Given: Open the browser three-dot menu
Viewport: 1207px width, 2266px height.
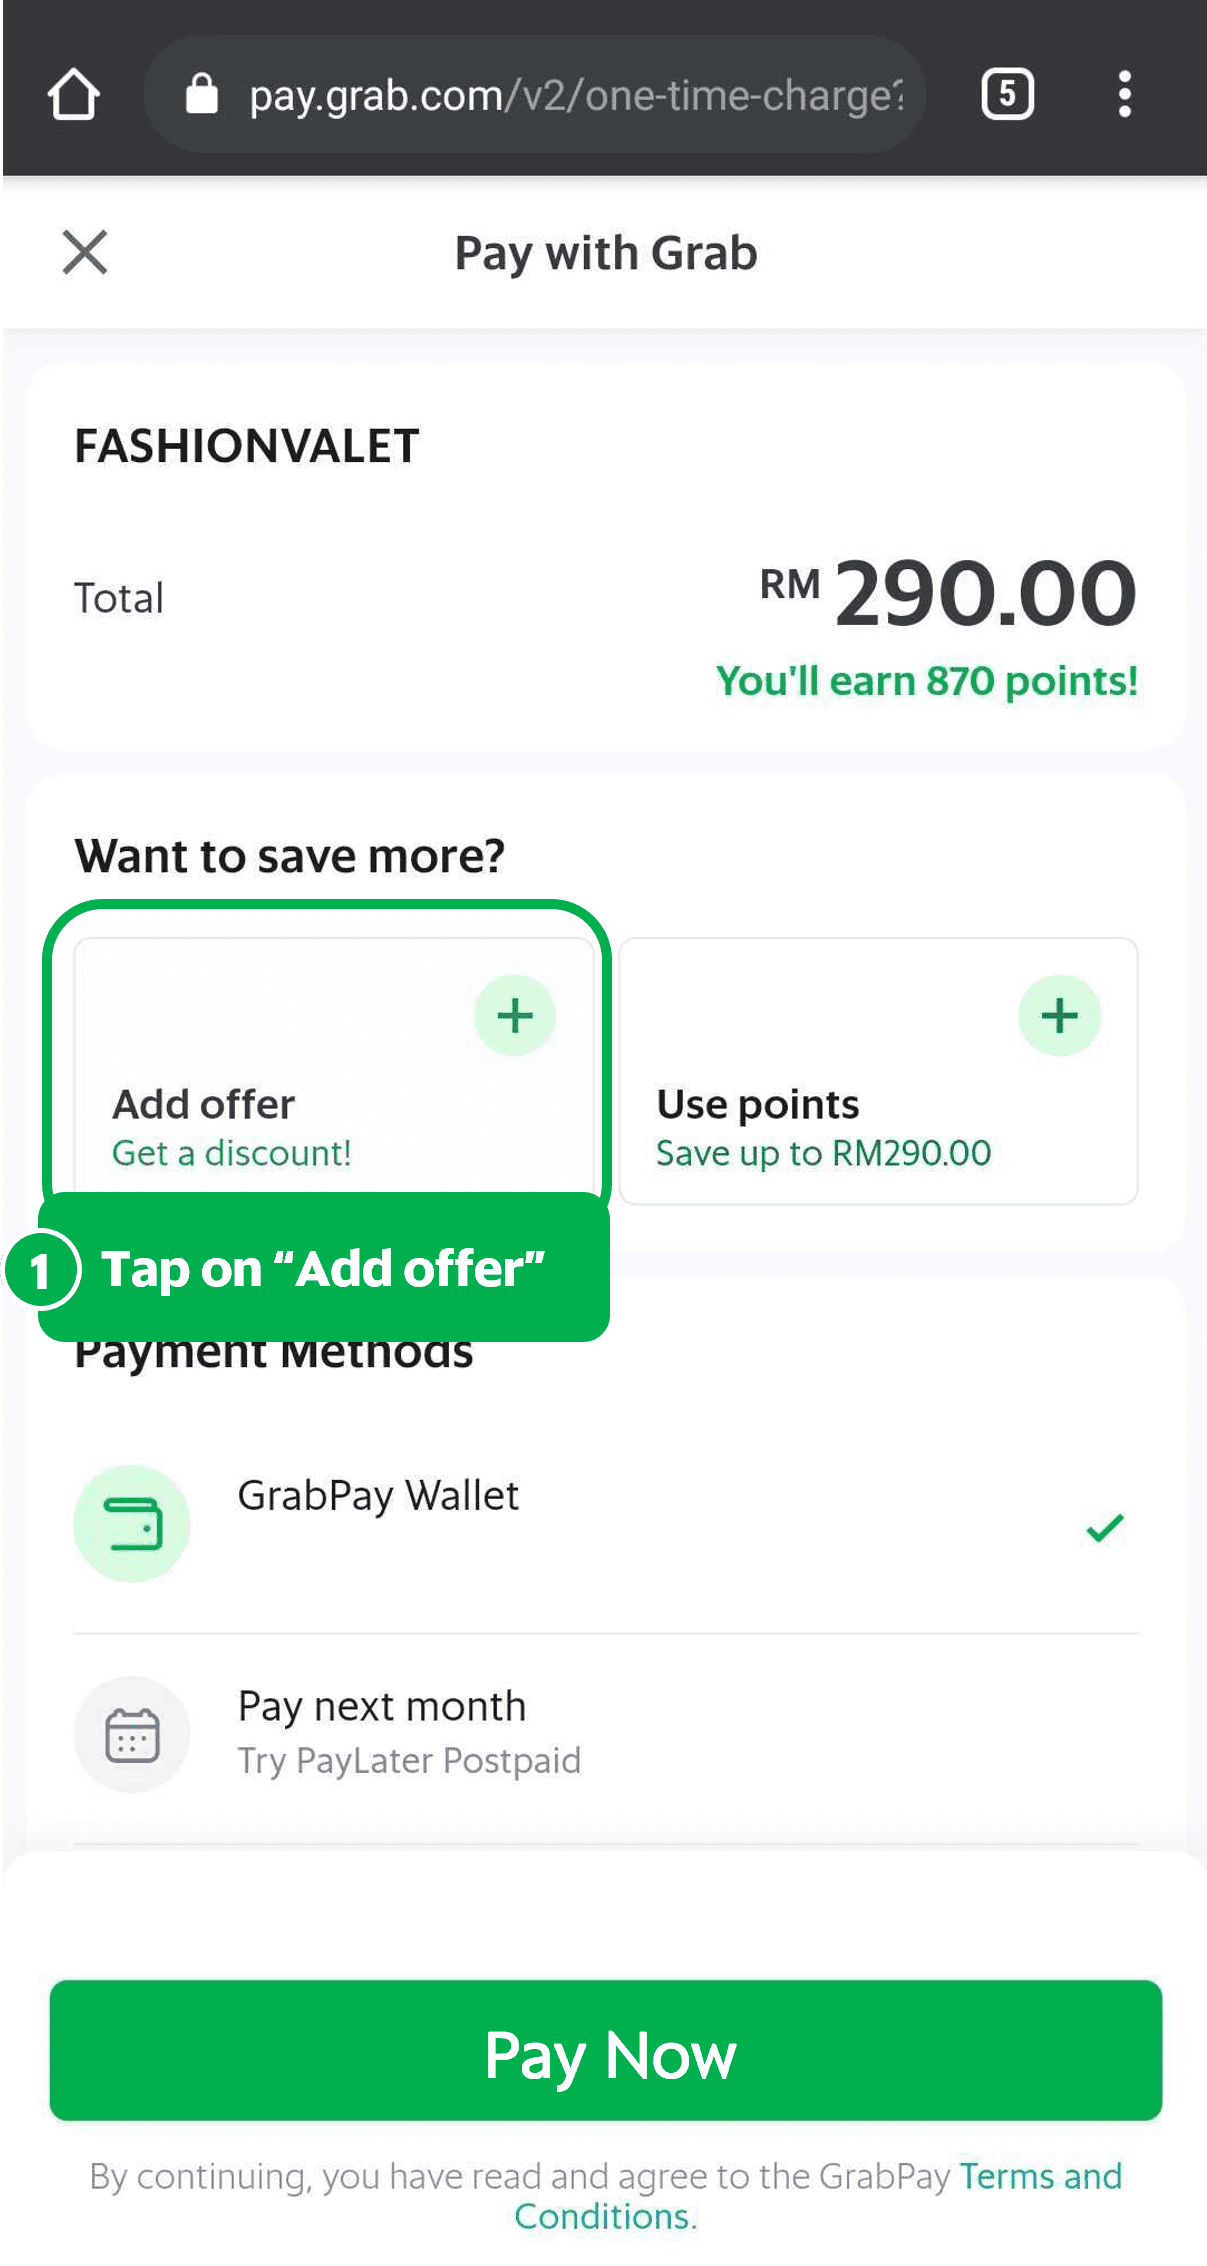Looking at the screenshot, I should [1124, 94].
